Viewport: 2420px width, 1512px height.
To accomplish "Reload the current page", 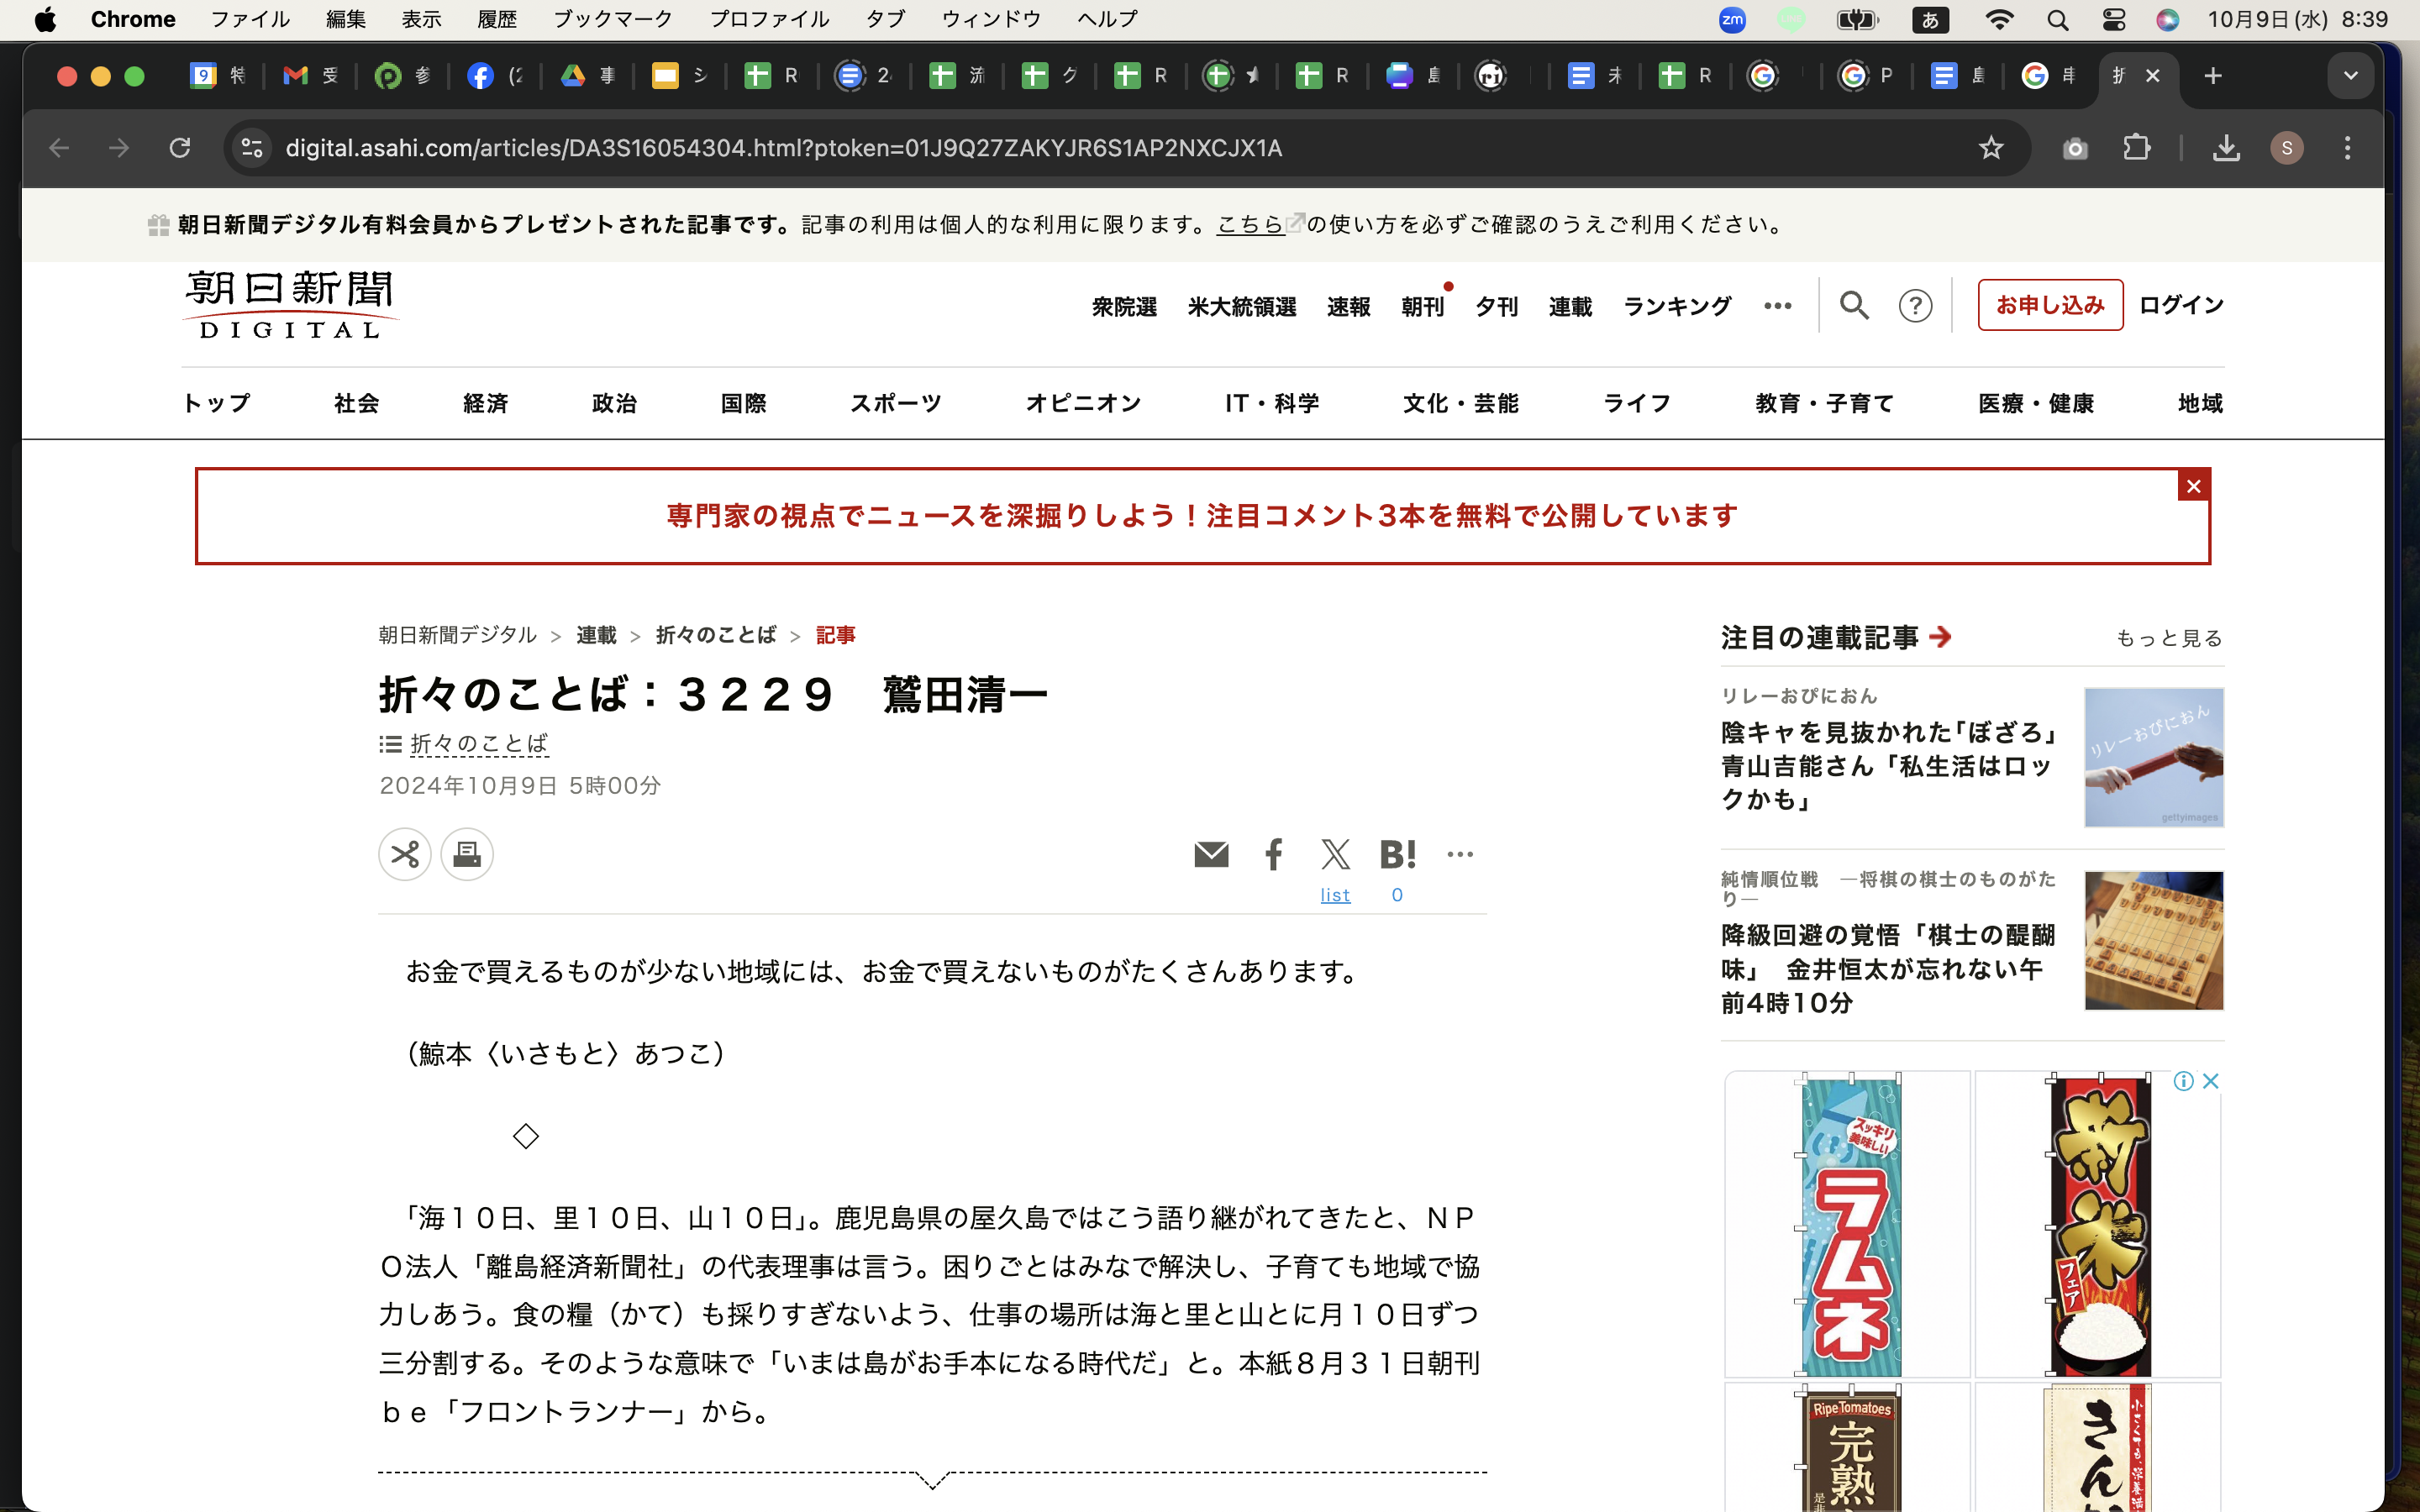I will (x=180, y=148).
